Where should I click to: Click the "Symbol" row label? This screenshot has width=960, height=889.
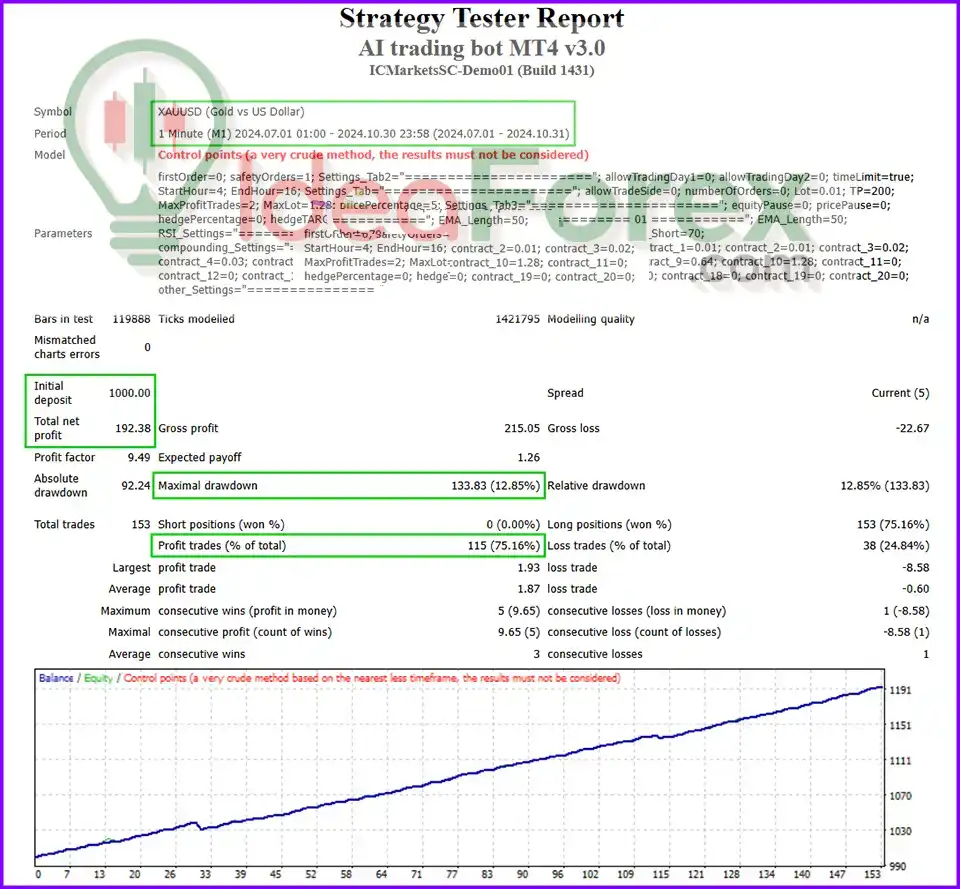click(x=53, y=111)
